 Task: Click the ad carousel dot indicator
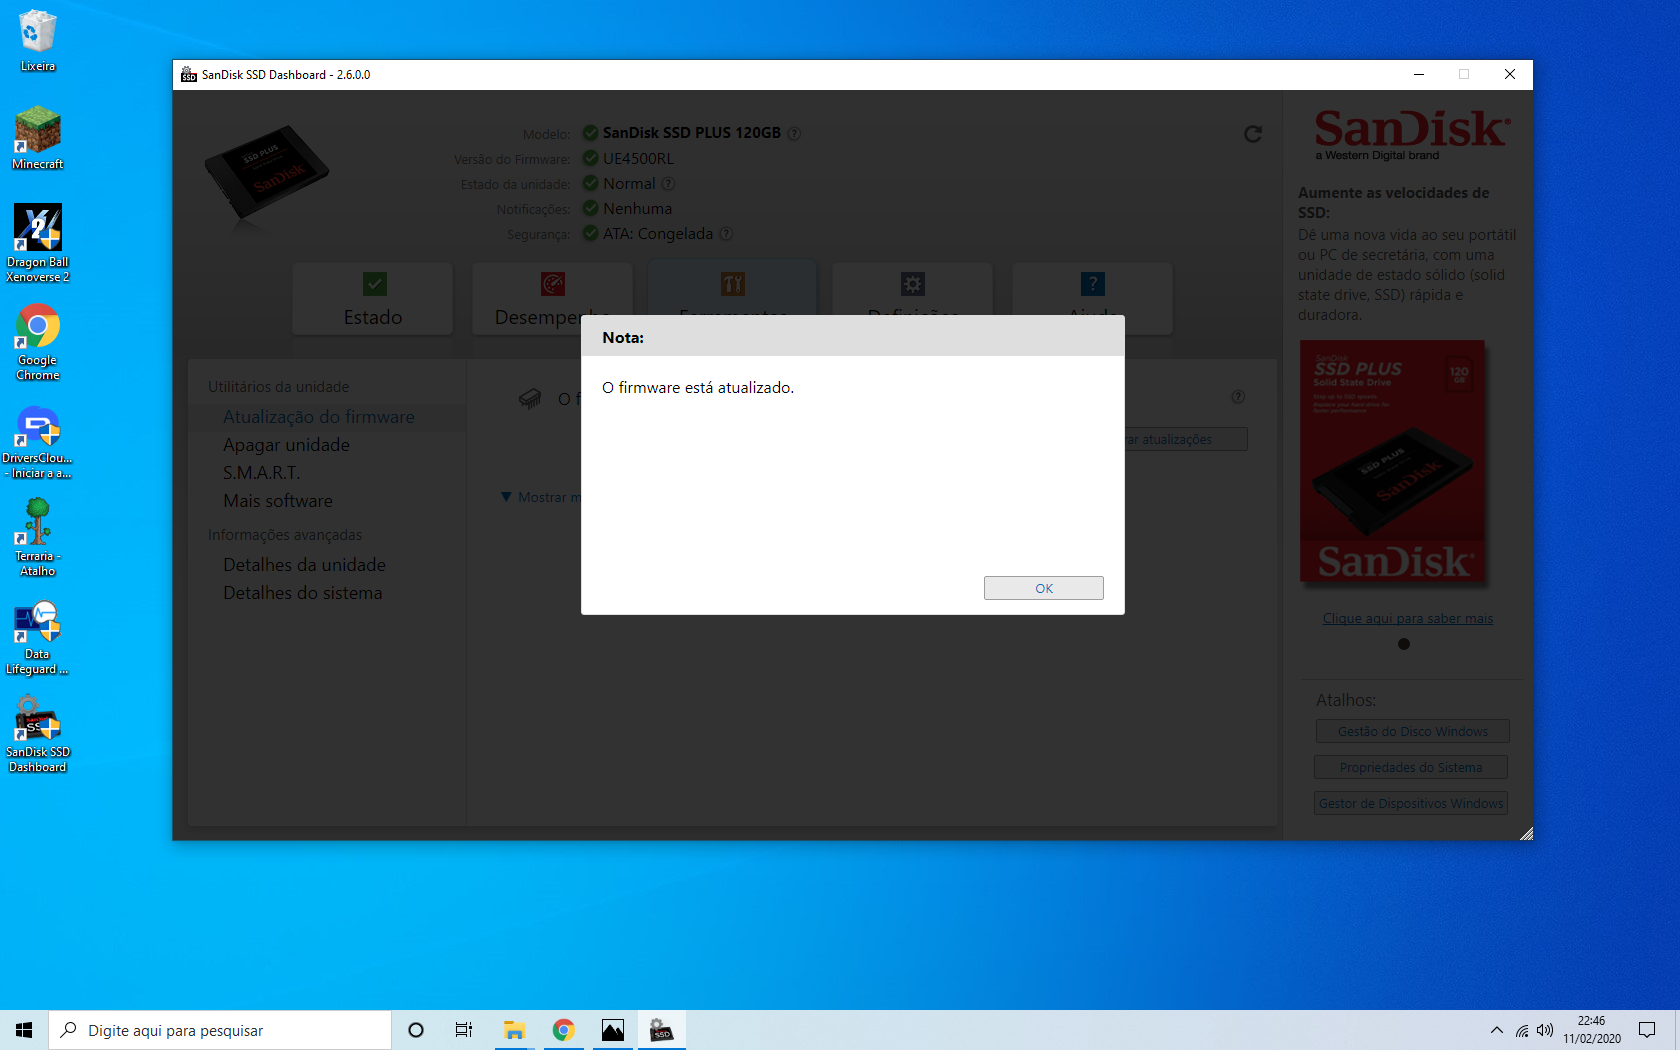point(1404,644)
